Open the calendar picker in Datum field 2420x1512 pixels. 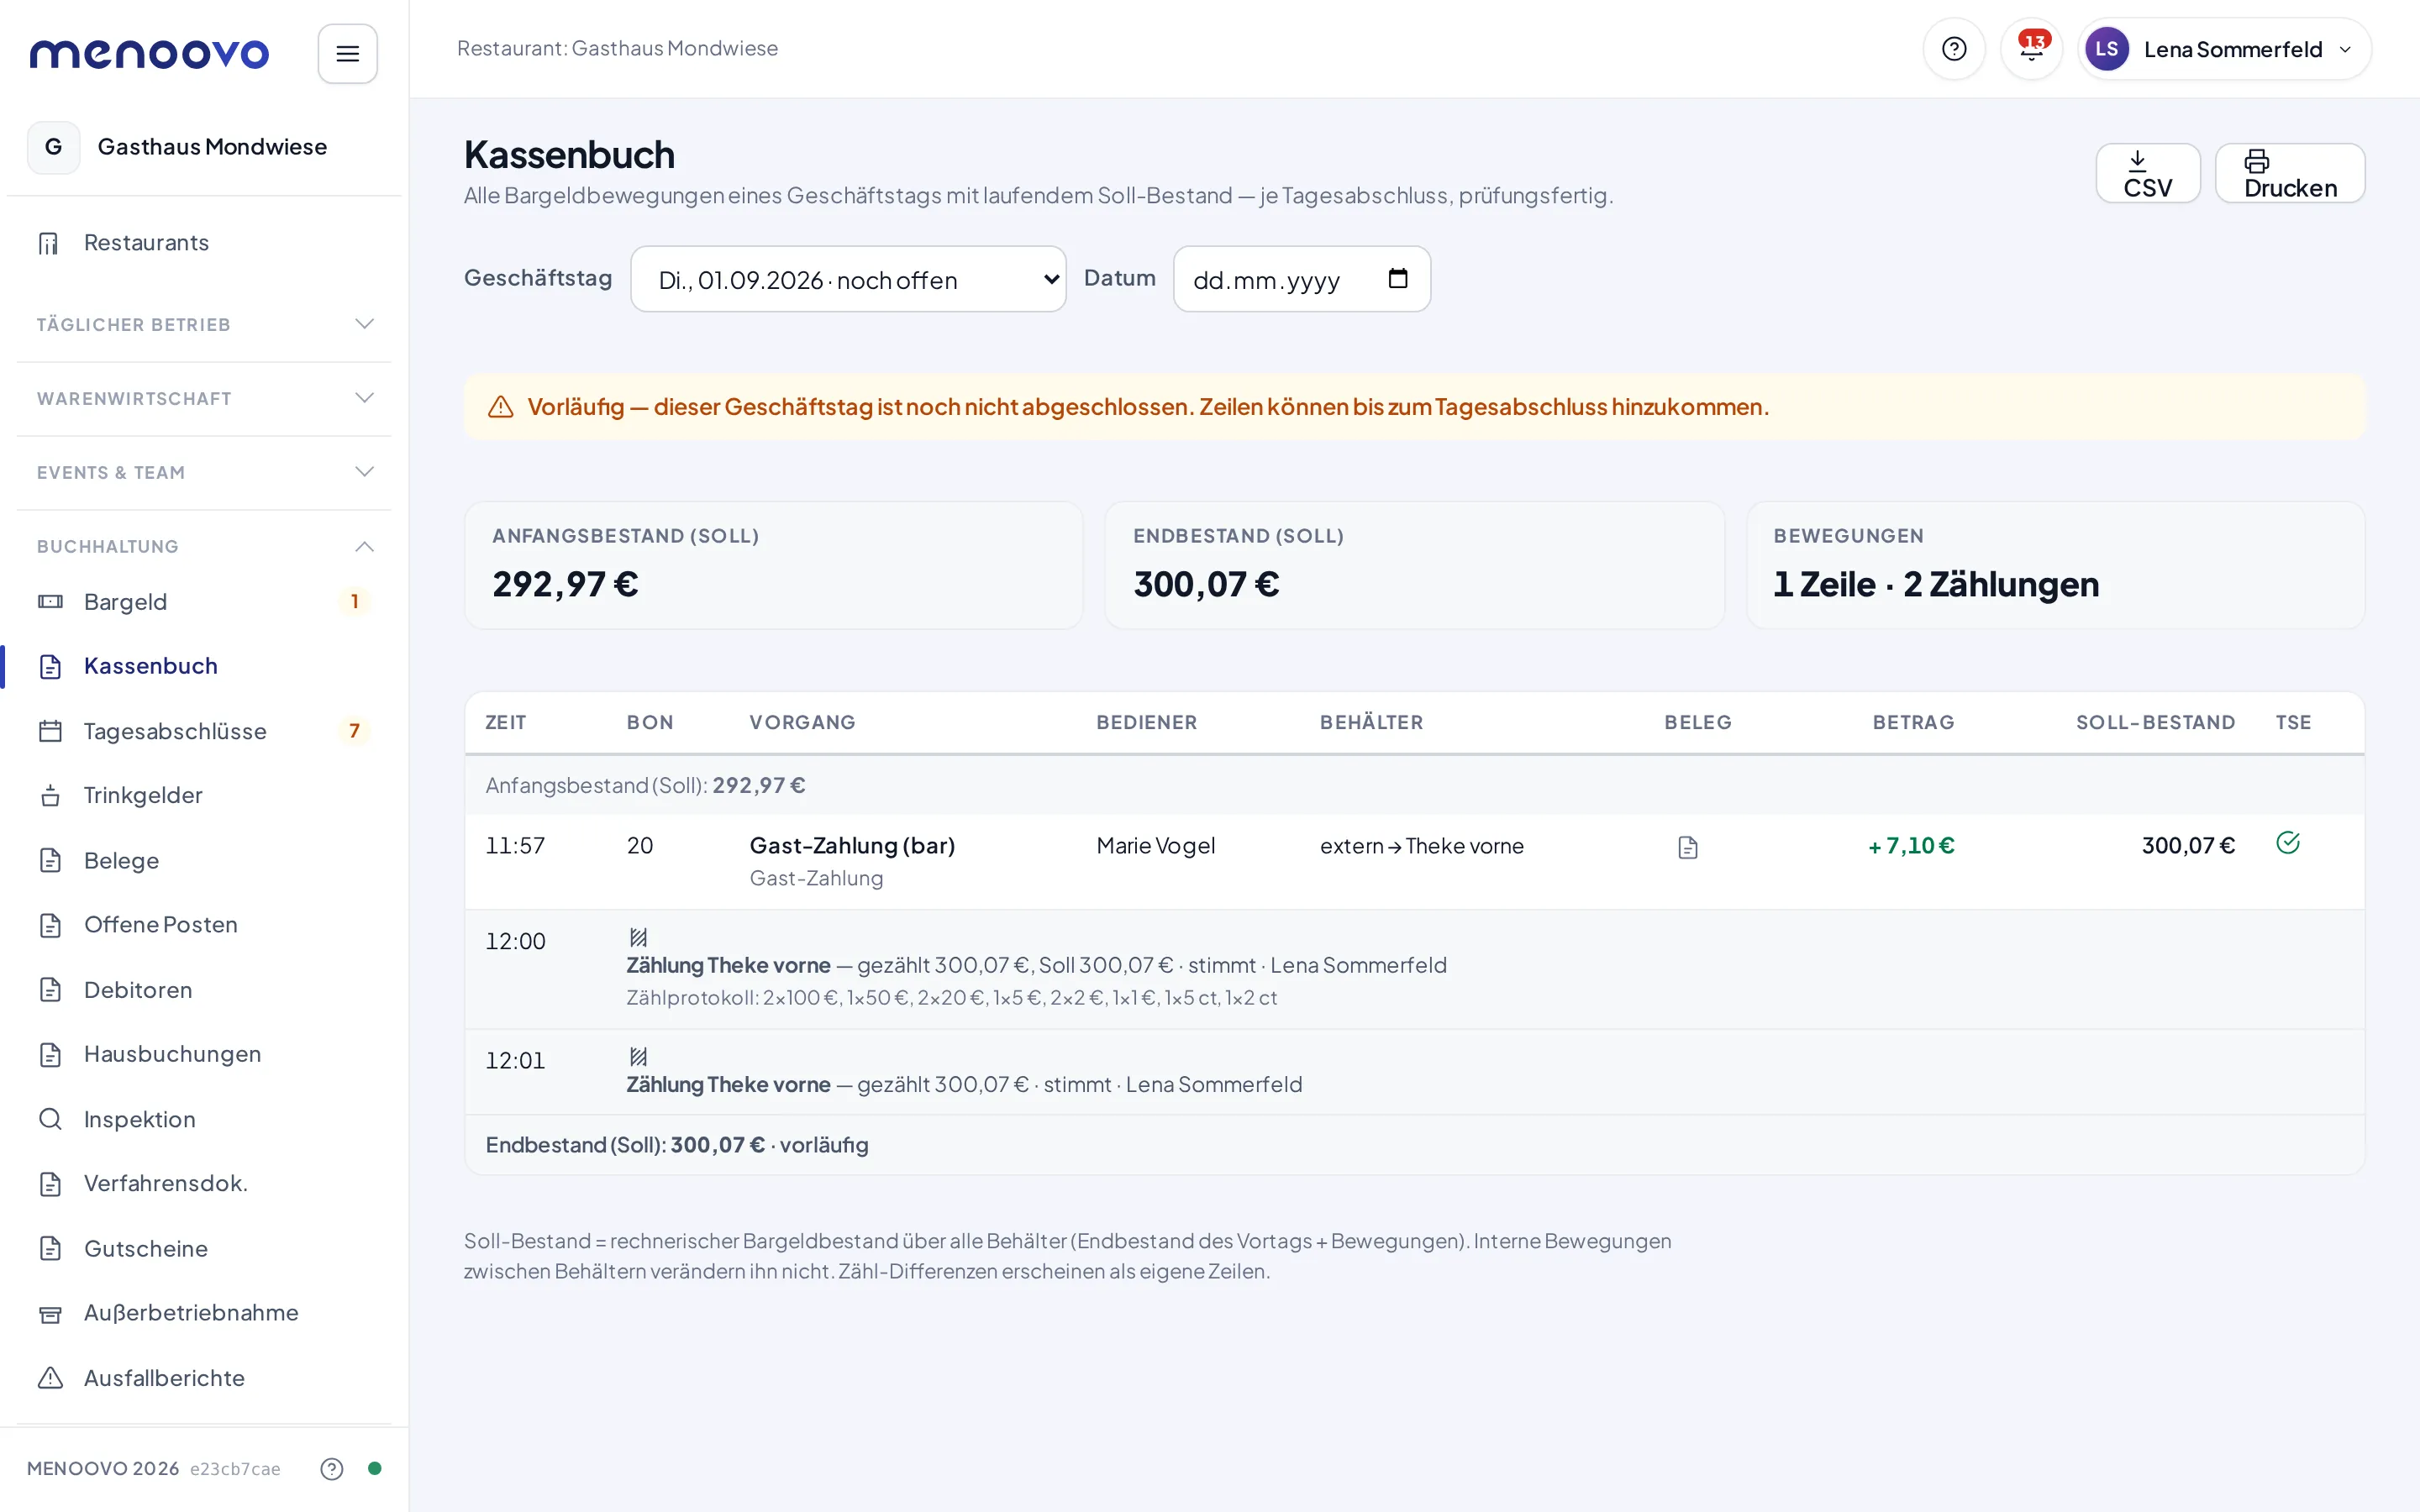pyautogui.click(x=1397, y=279)
